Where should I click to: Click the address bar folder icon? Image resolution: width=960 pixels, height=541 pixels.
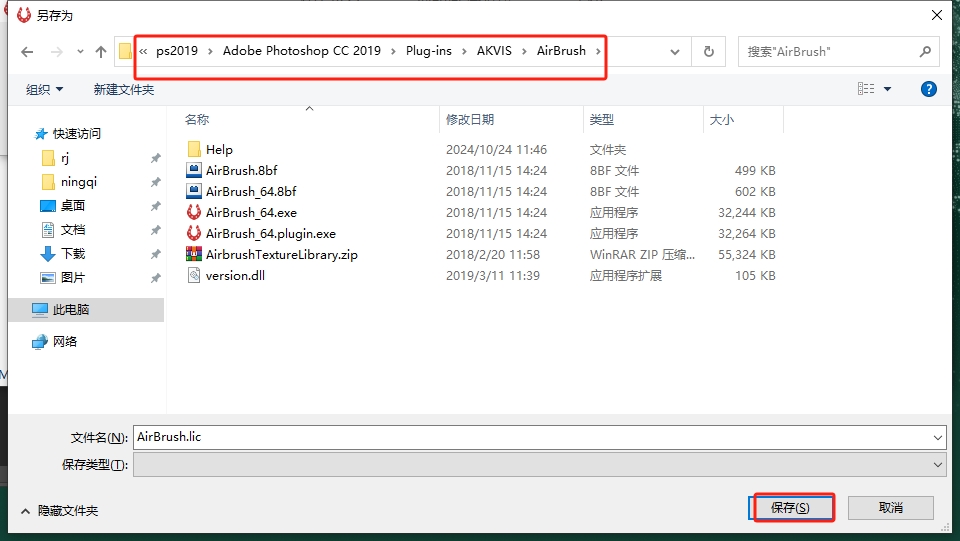pos(125,51)
